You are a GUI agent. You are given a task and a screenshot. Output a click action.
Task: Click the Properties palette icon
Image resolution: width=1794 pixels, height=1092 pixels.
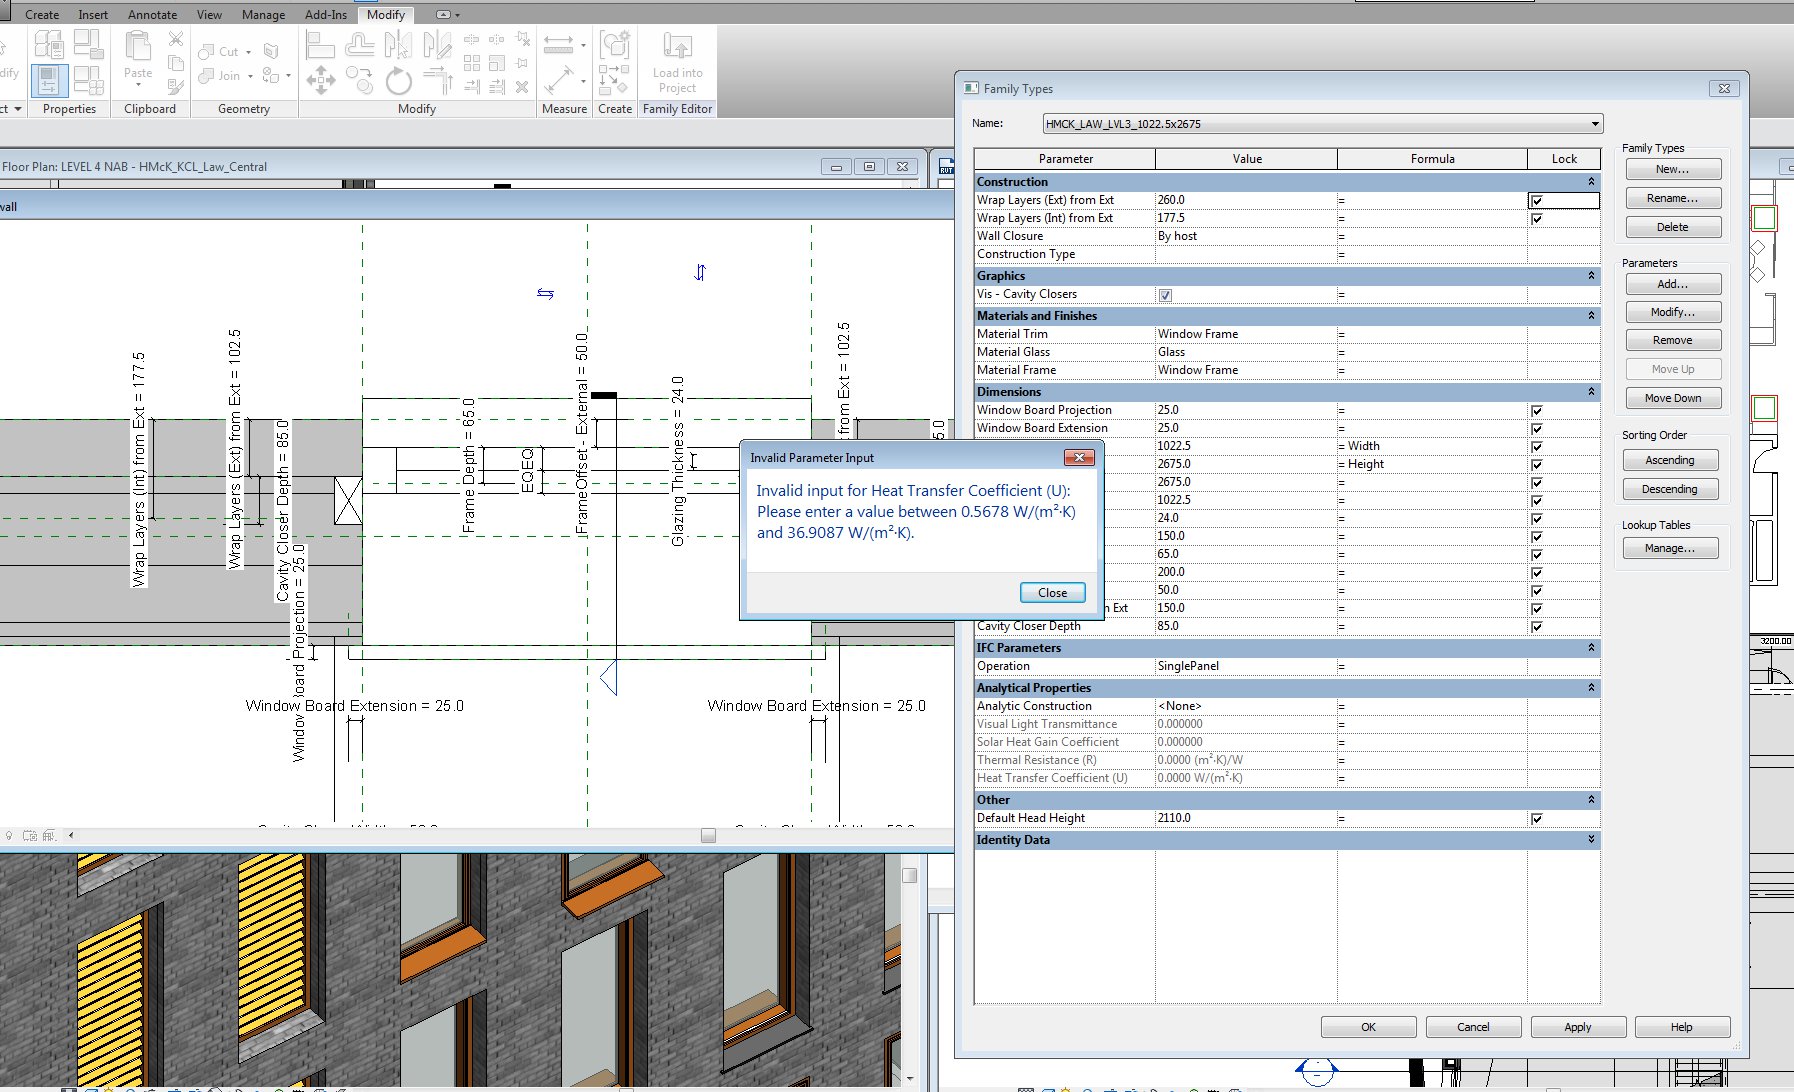[49, 80]
